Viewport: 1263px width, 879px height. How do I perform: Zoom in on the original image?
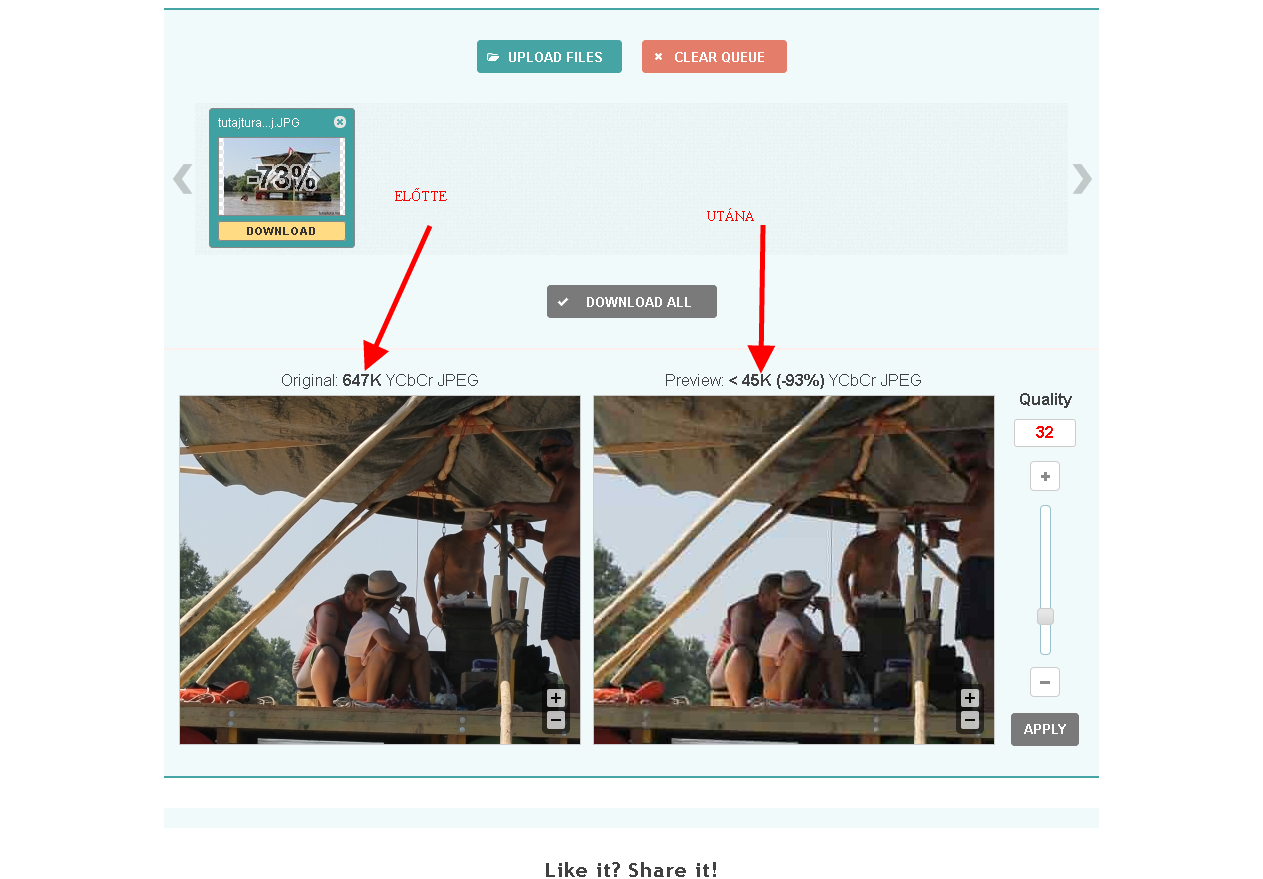556,698
